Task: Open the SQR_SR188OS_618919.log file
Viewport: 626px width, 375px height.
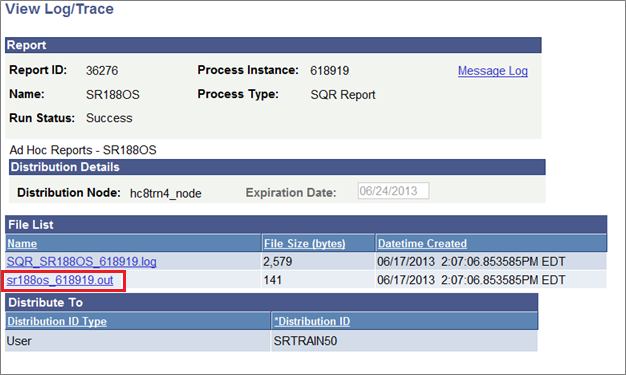Action: coord(81,262)
